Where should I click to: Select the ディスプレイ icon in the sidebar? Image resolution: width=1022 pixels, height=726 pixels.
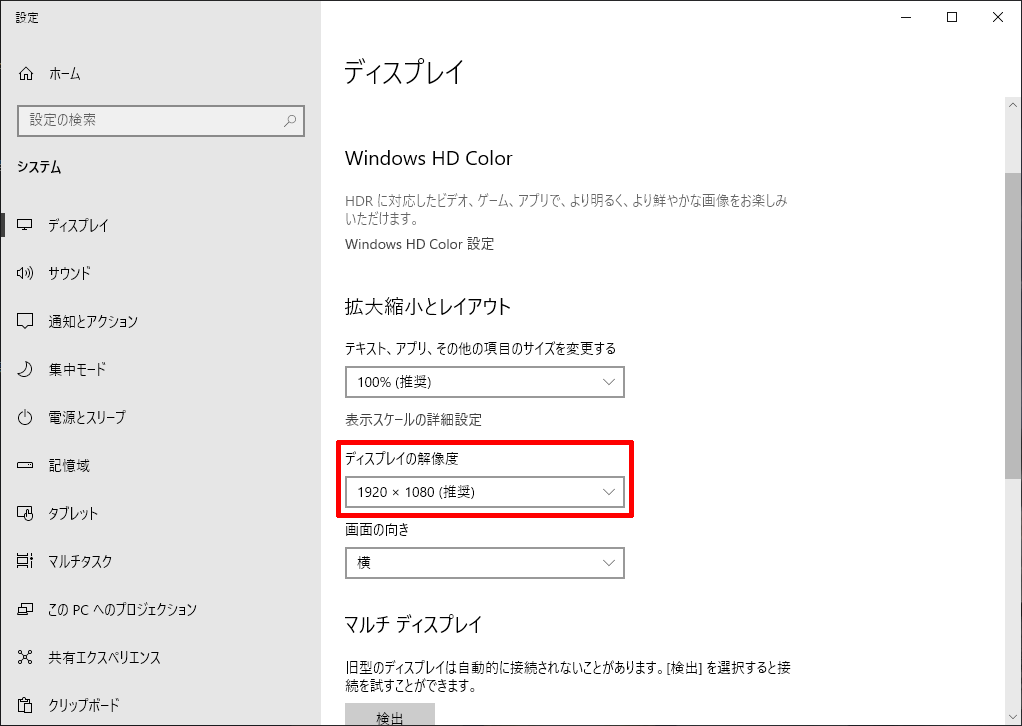pos(26,225)
